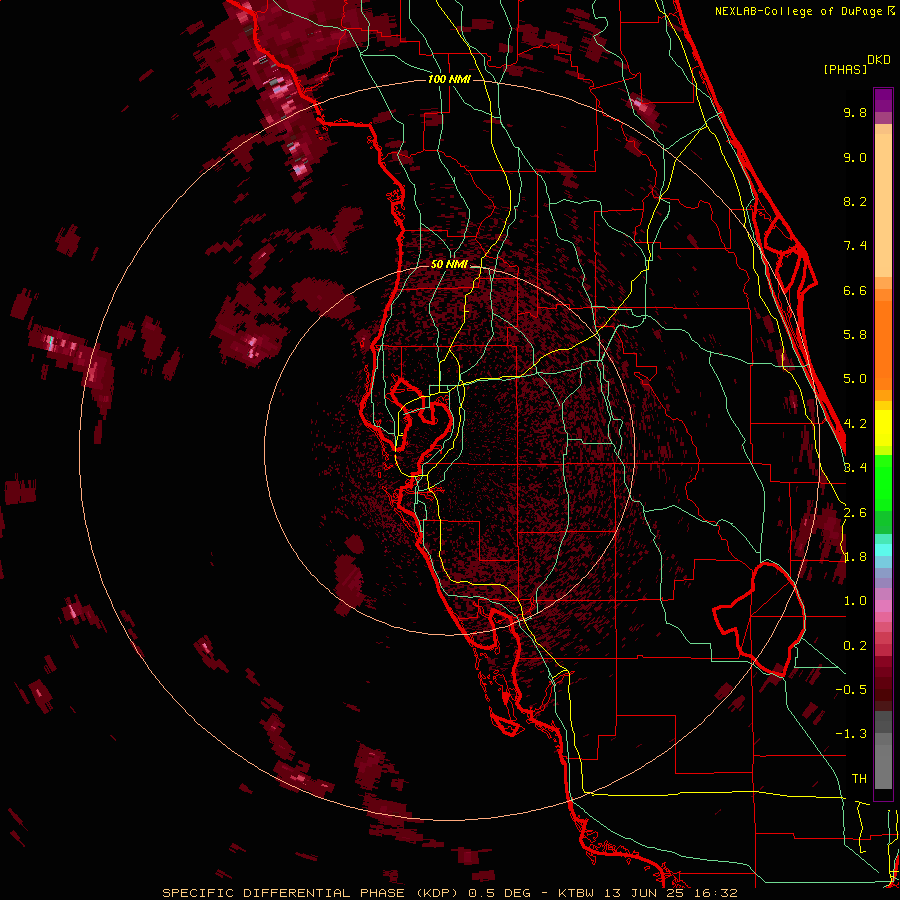Click the 0.2 value on the color scale
This screenshot has height=900, width=900.
point(855,646)
